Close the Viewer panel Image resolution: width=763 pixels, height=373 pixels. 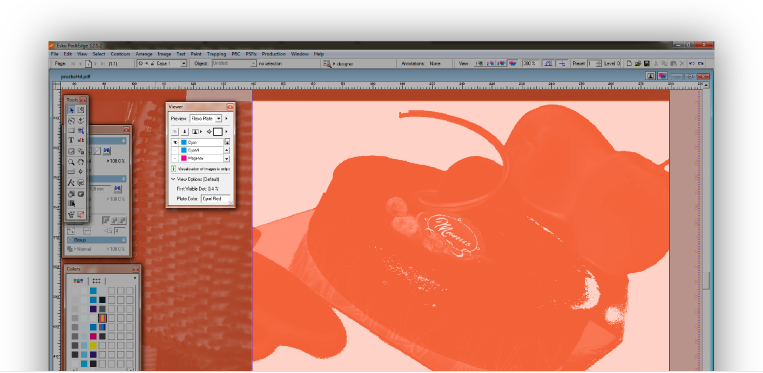click(230, 107)
